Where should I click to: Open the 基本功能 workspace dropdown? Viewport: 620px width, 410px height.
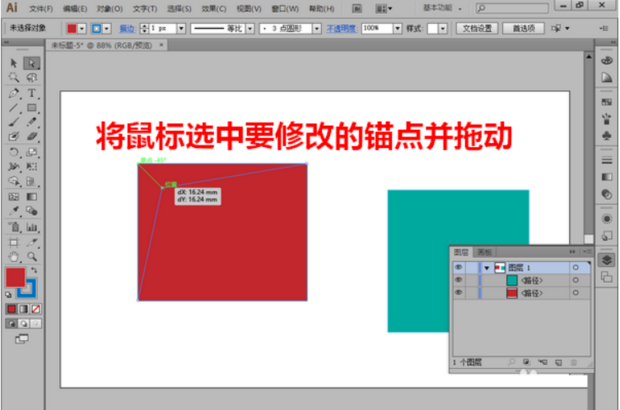[x=442, y=8]
